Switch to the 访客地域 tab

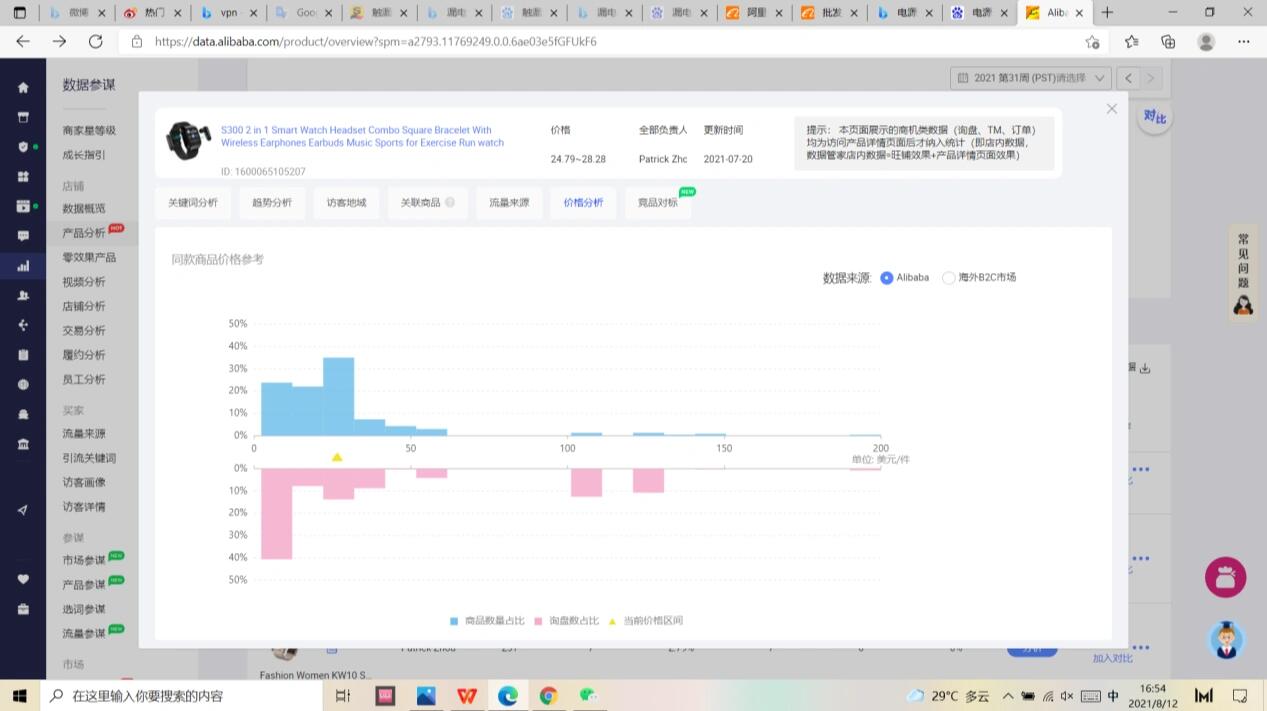click(x=346, y=203)
